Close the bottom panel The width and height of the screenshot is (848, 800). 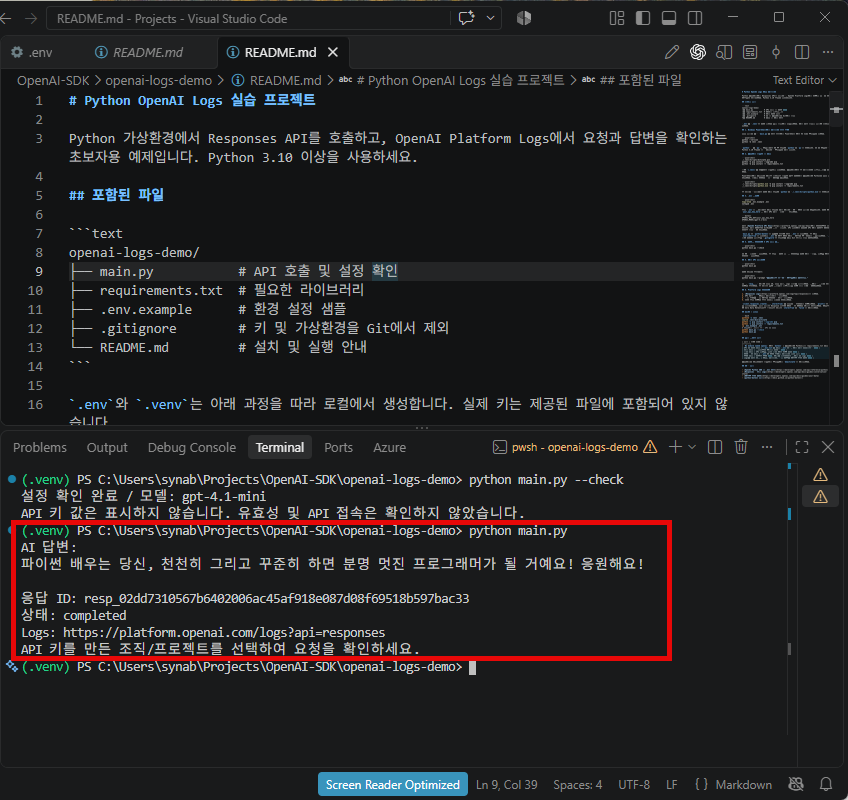coord(828,447)
